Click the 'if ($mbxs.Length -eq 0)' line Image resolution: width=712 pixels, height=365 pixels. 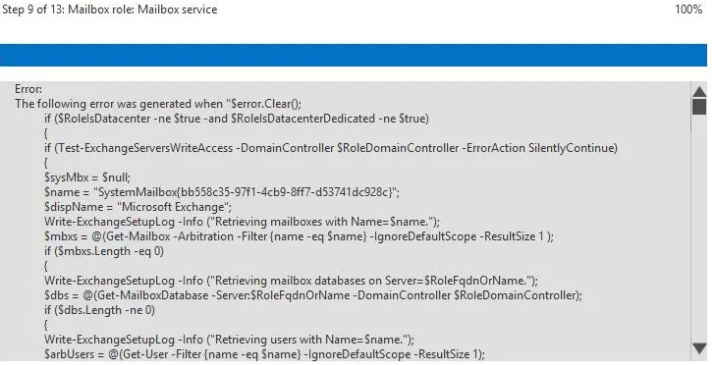pos(104,251)
